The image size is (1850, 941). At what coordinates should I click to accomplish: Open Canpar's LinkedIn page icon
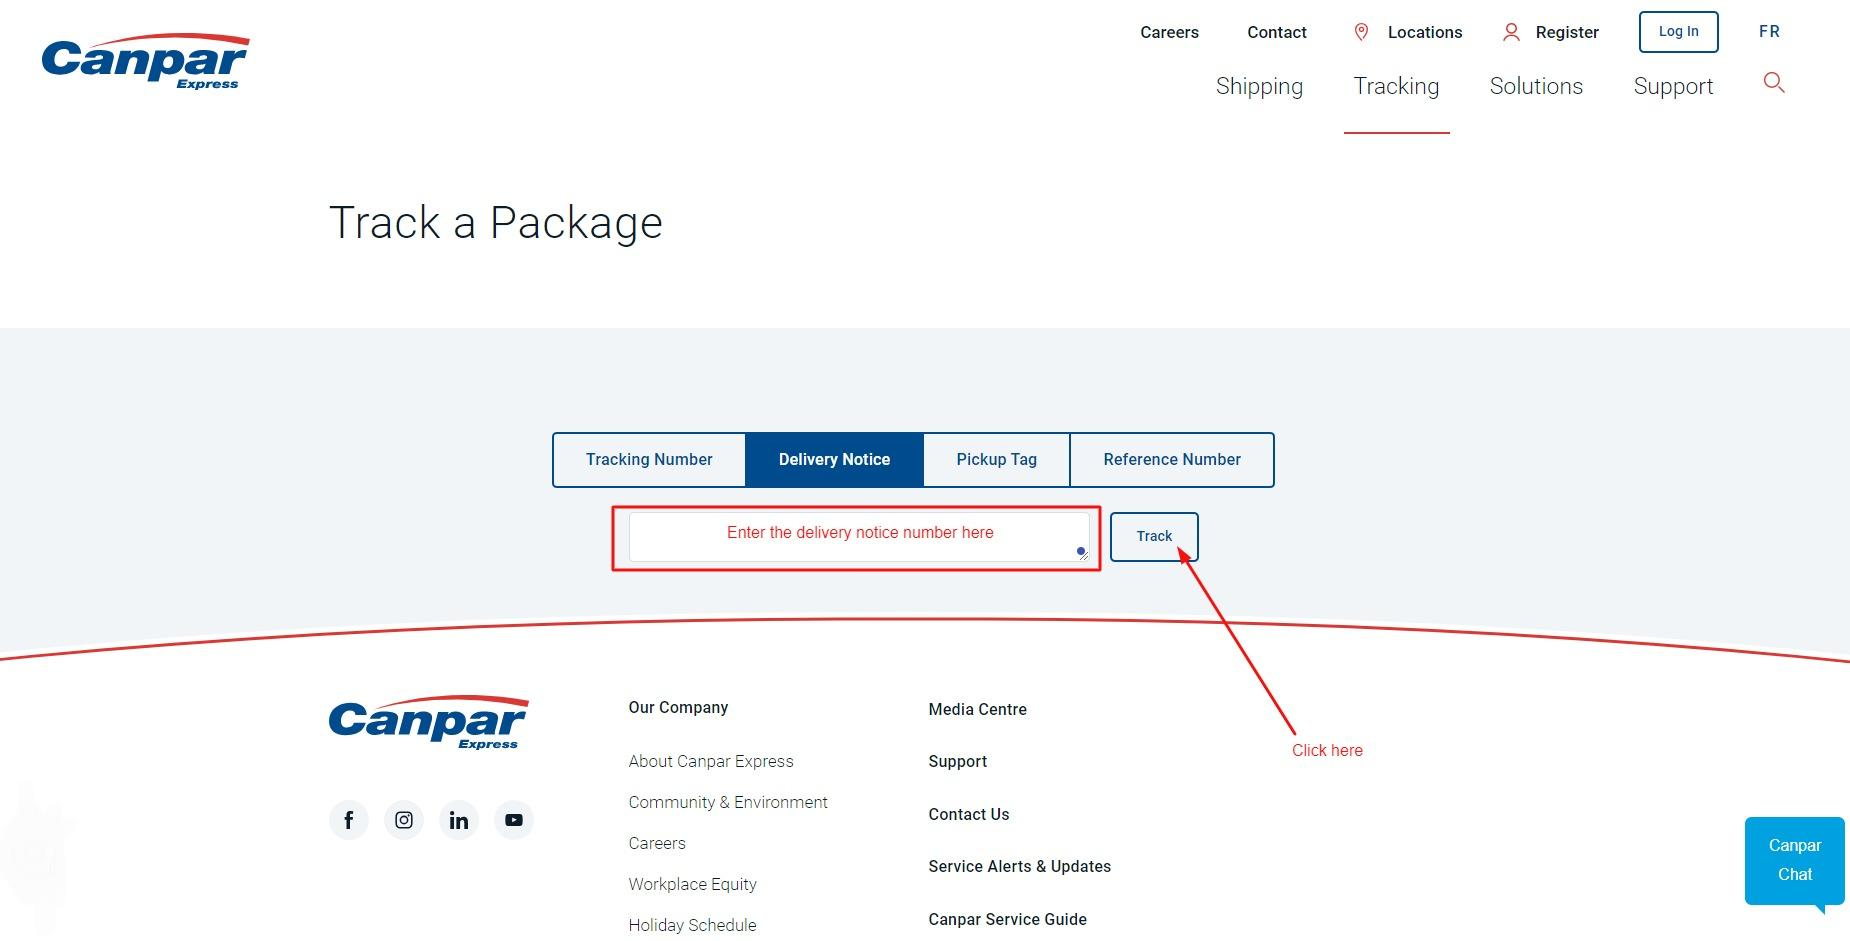[459, 820]
